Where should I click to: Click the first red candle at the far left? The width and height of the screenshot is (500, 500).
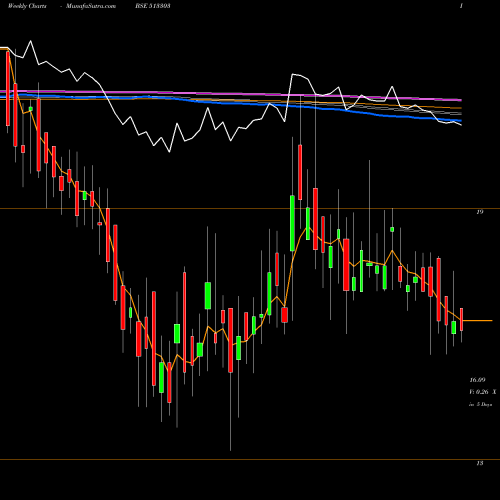(8, 88)
